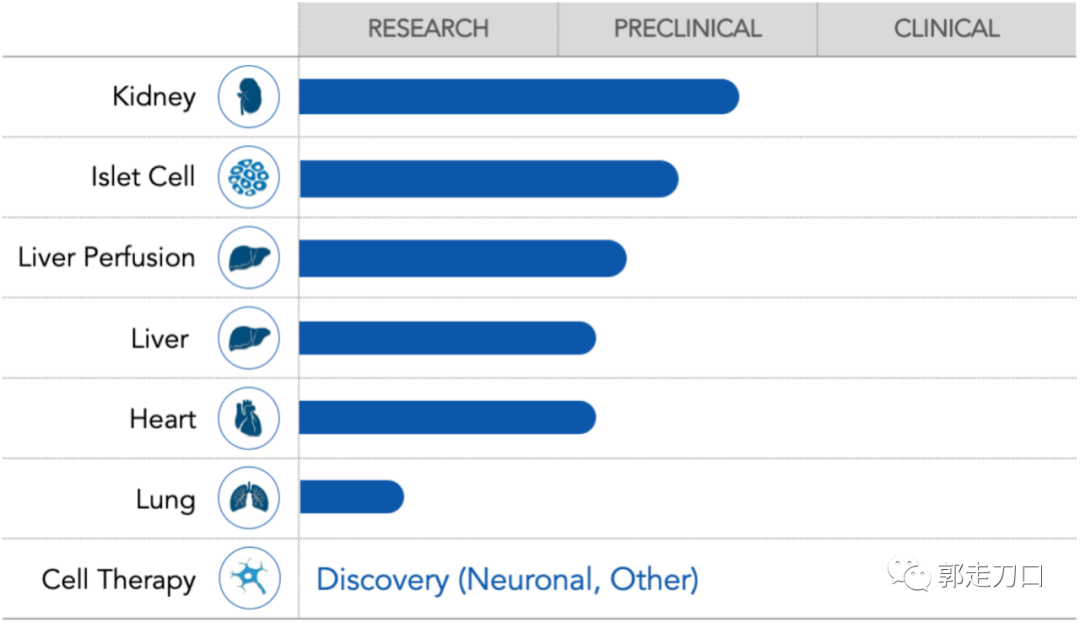Click the Cell Therapy row label

point(119,580)
